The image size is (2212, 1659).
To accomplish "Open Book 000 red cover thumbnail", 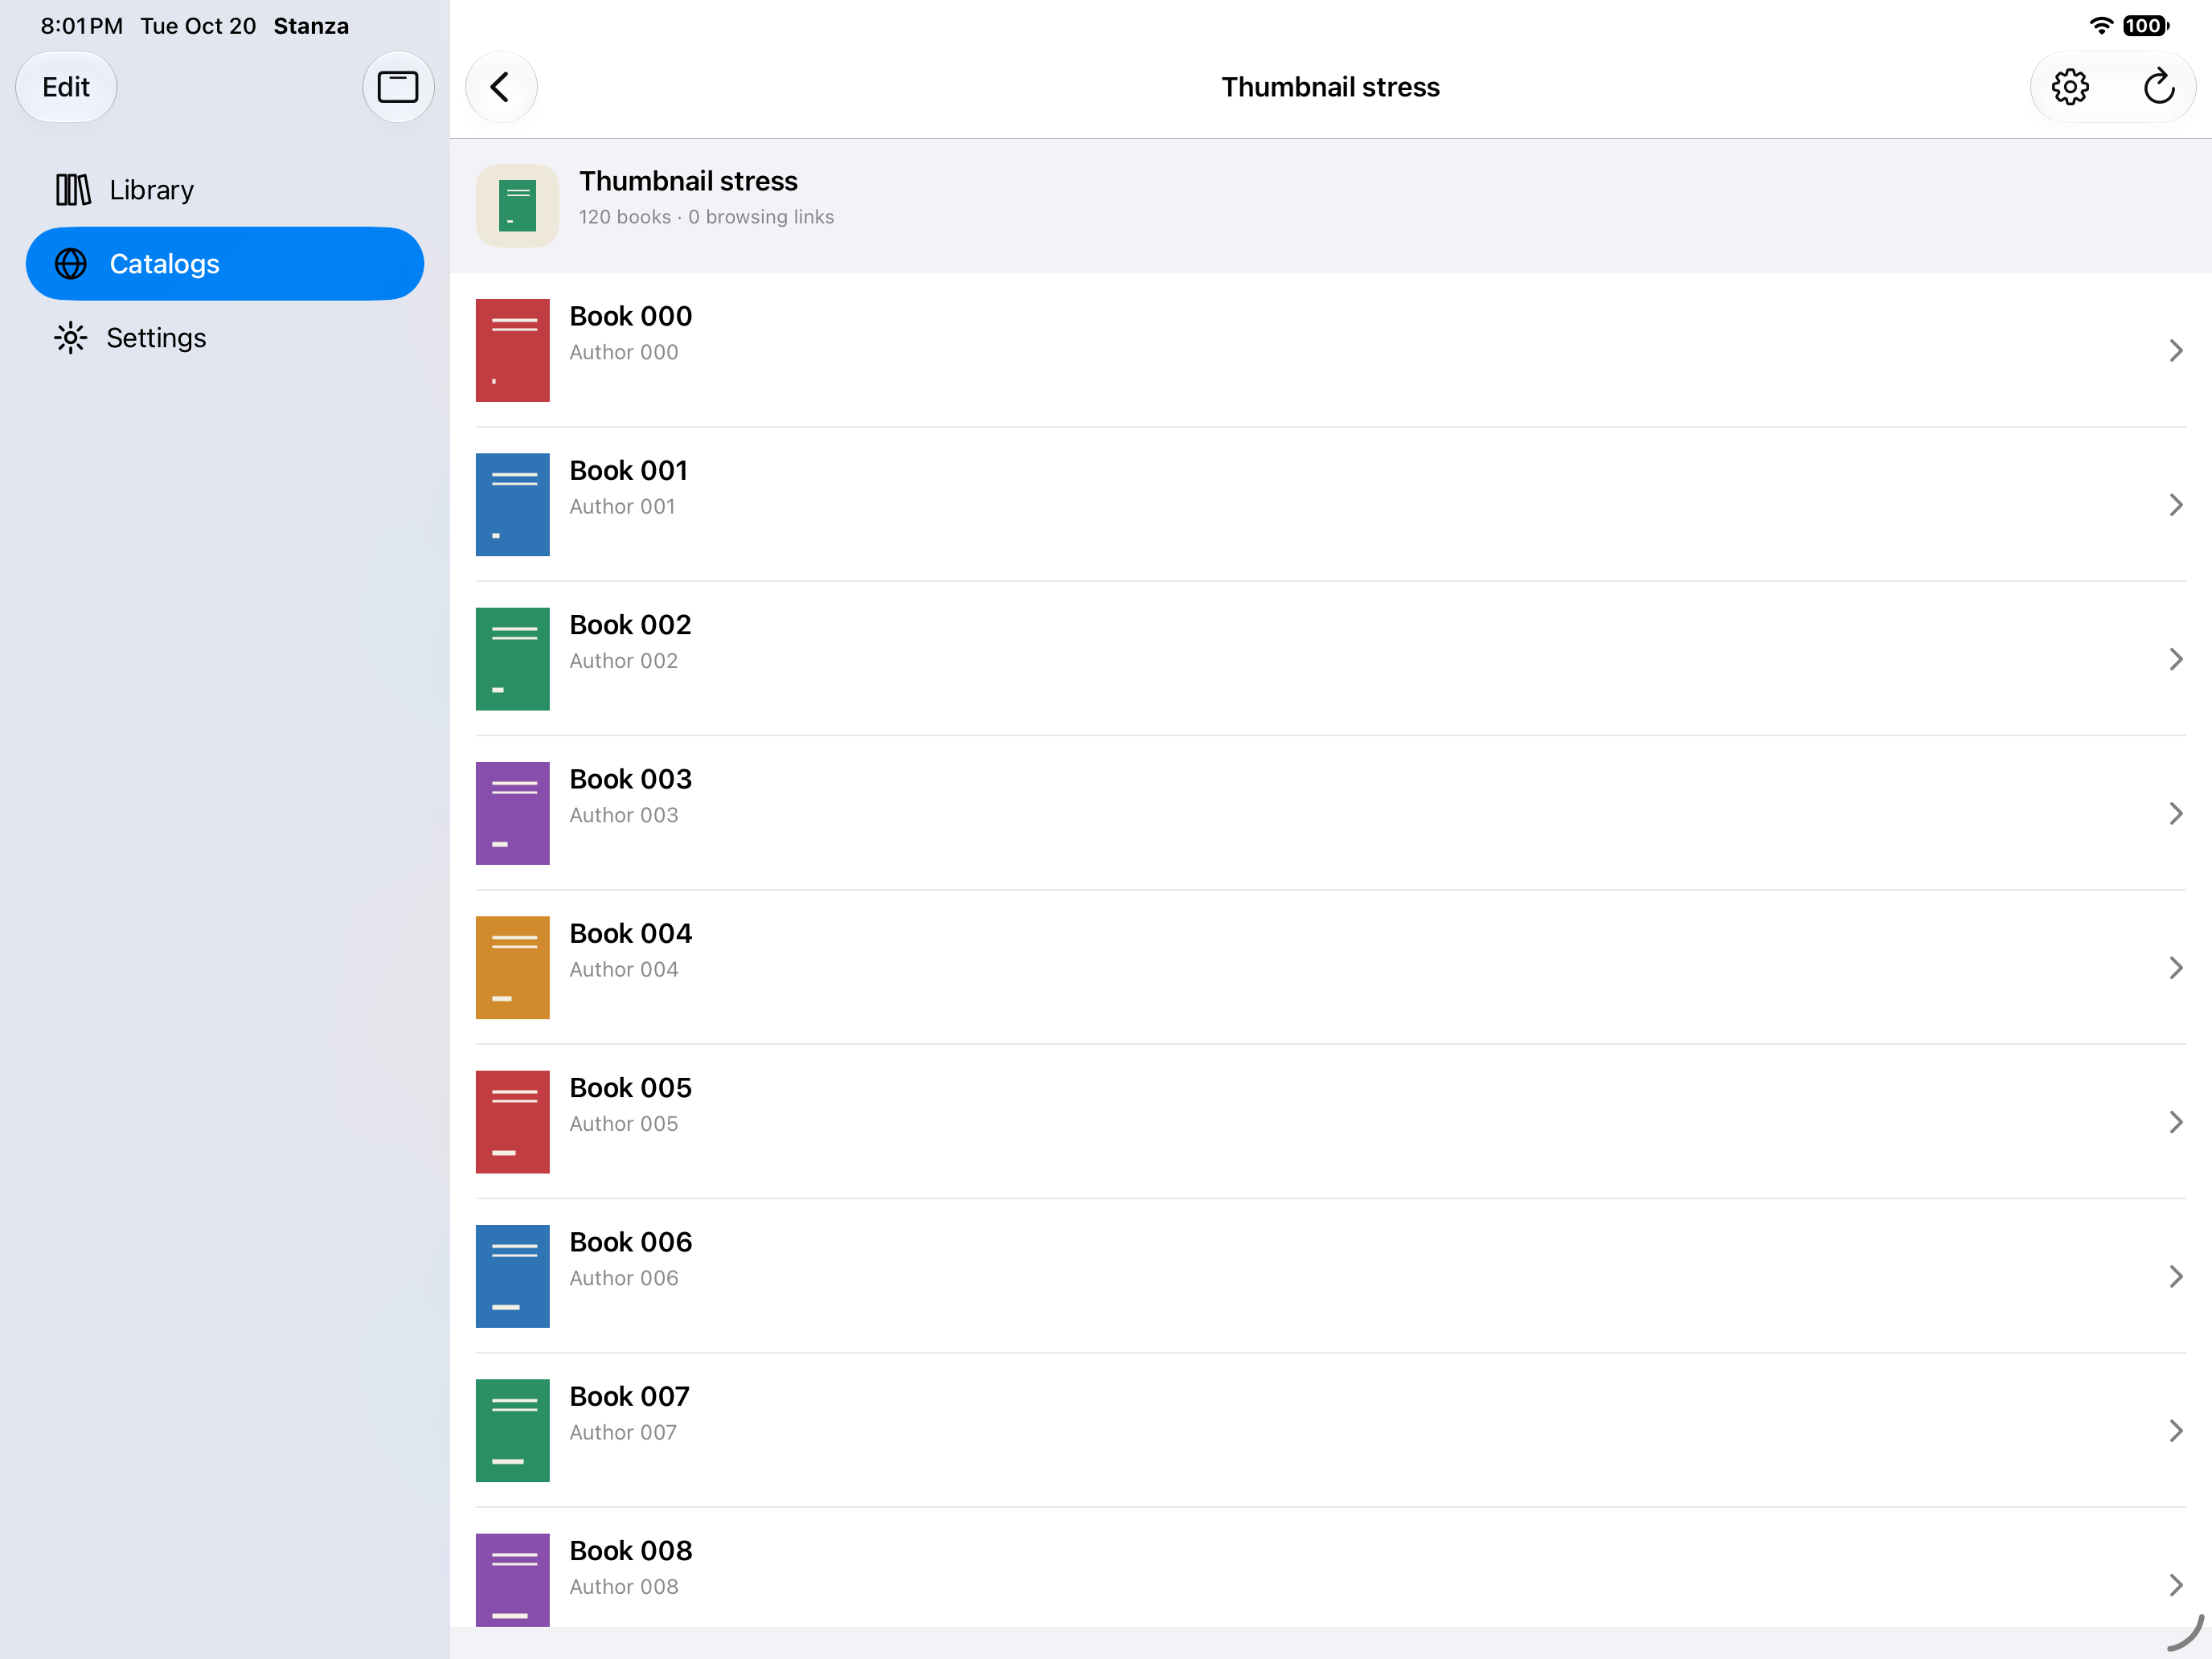I will (512, 350).
